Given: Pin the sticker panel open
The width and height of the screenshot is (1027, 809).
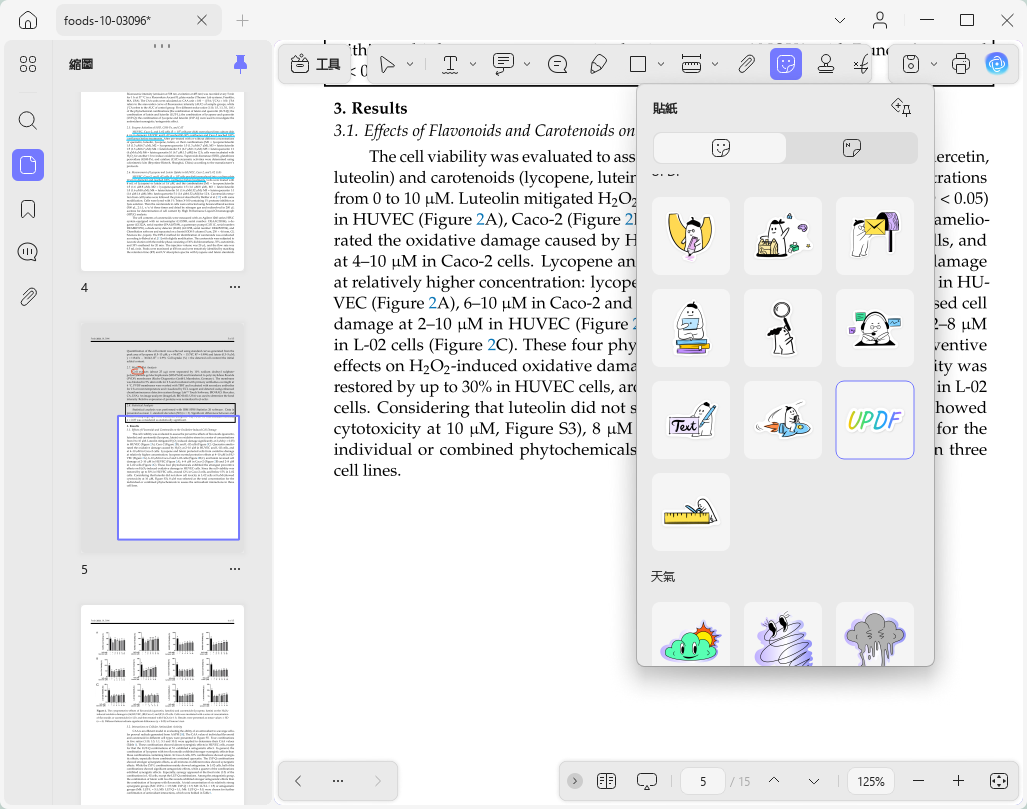Looking at the screenshot, I should point(901,107).
